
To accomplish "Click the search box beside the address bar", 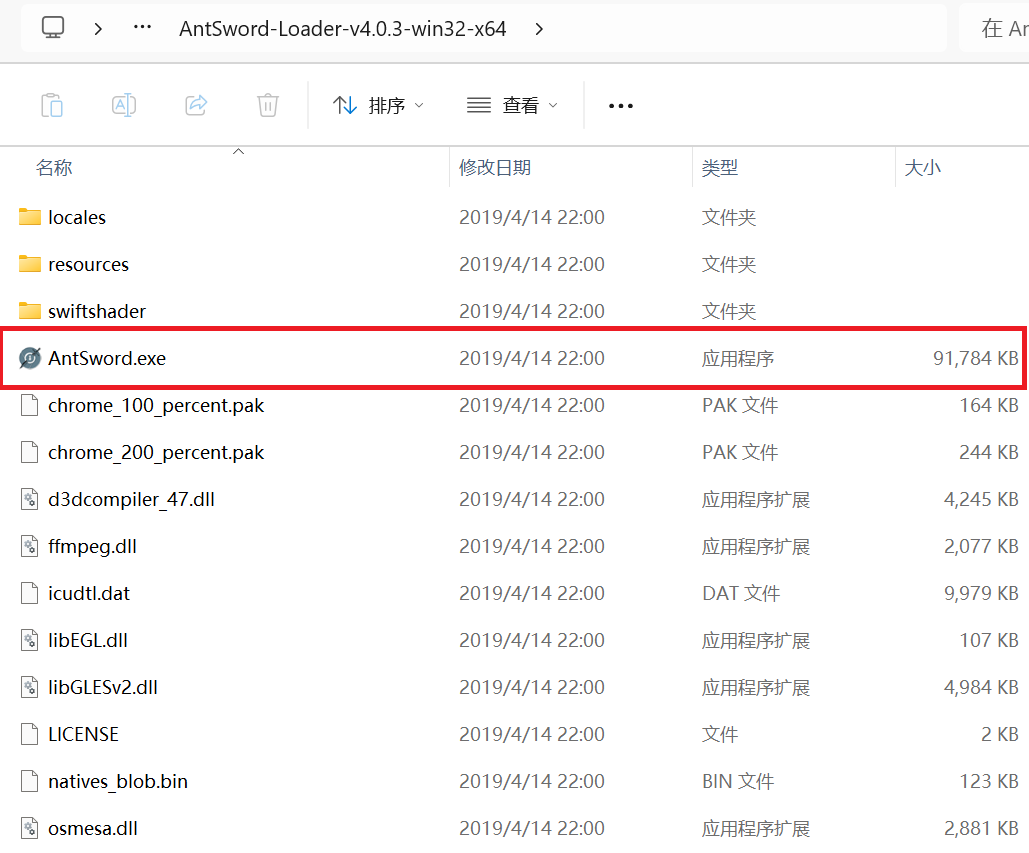I will [994, 28].
